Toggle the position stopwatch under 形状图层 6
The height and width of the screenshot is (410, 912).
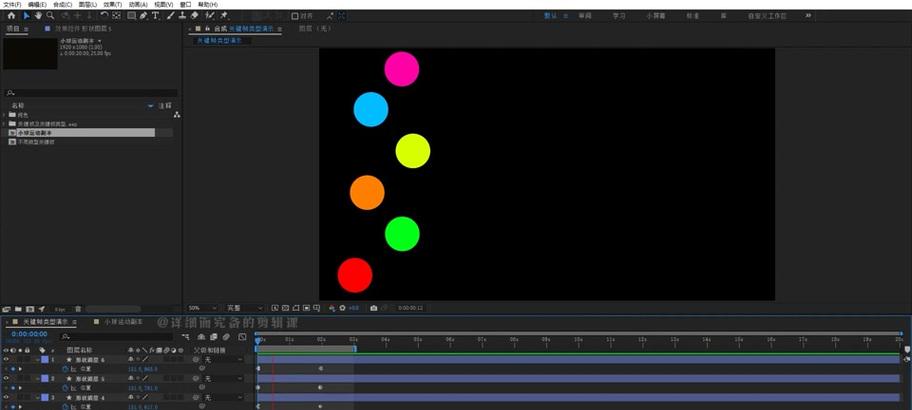click(x=65, y=369)
